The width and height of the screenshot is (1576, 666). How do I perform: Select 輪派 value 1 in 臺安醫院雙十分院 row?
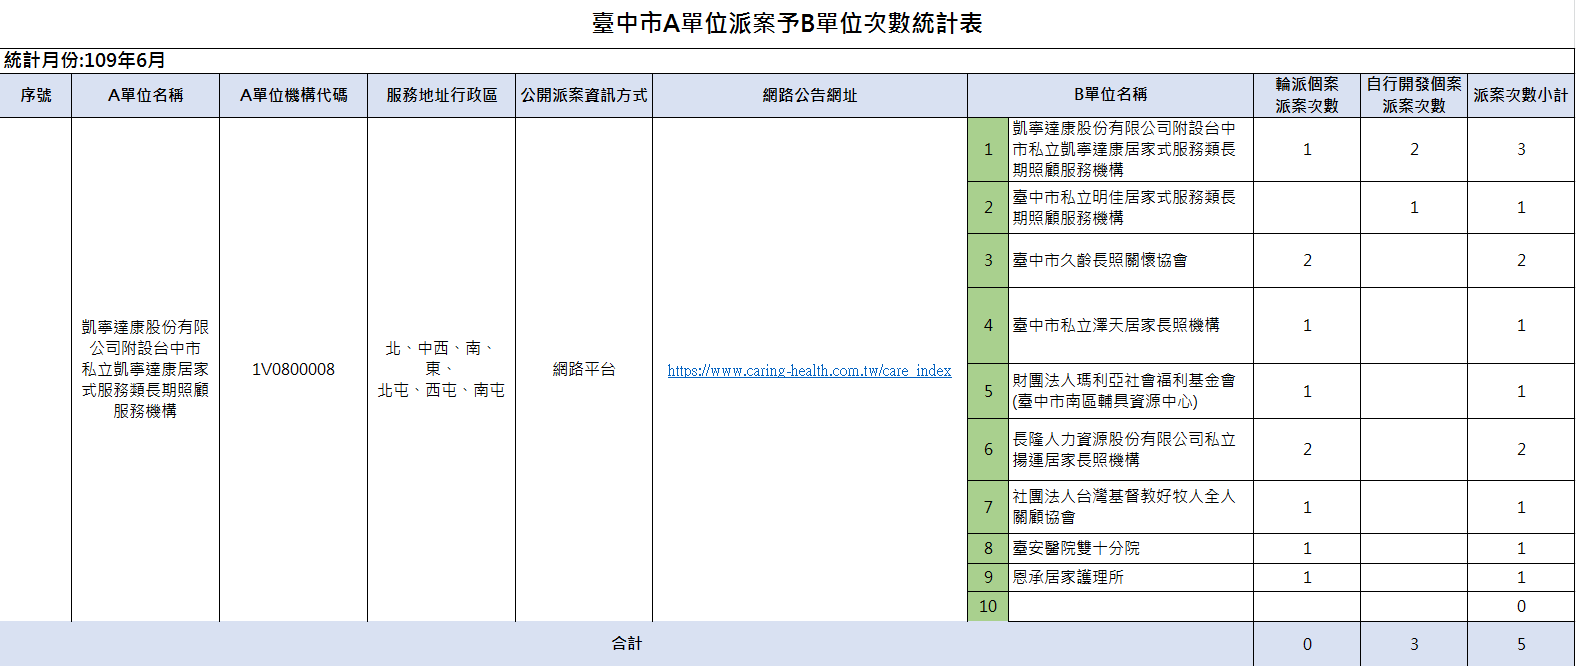coord(1307,548)
